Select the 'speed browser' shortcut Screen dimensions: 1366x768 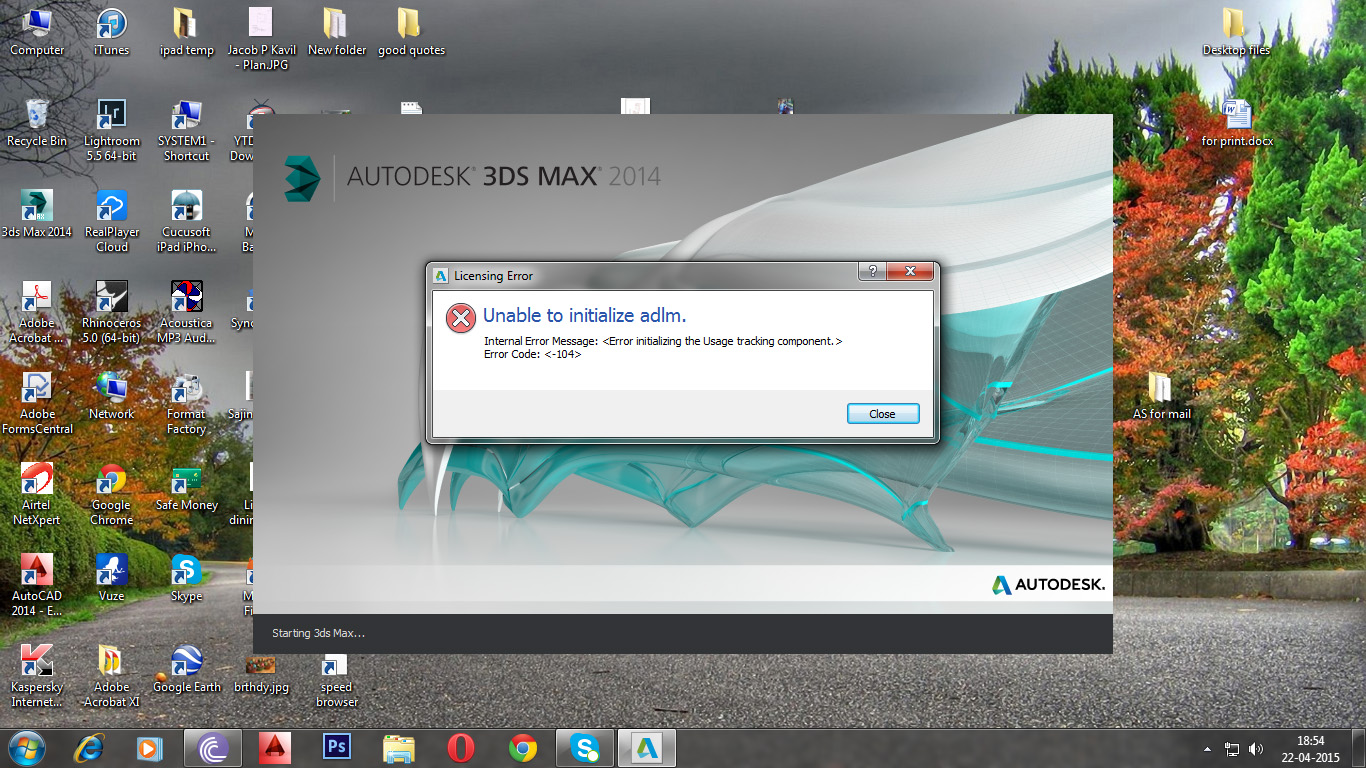coord(336,678)
